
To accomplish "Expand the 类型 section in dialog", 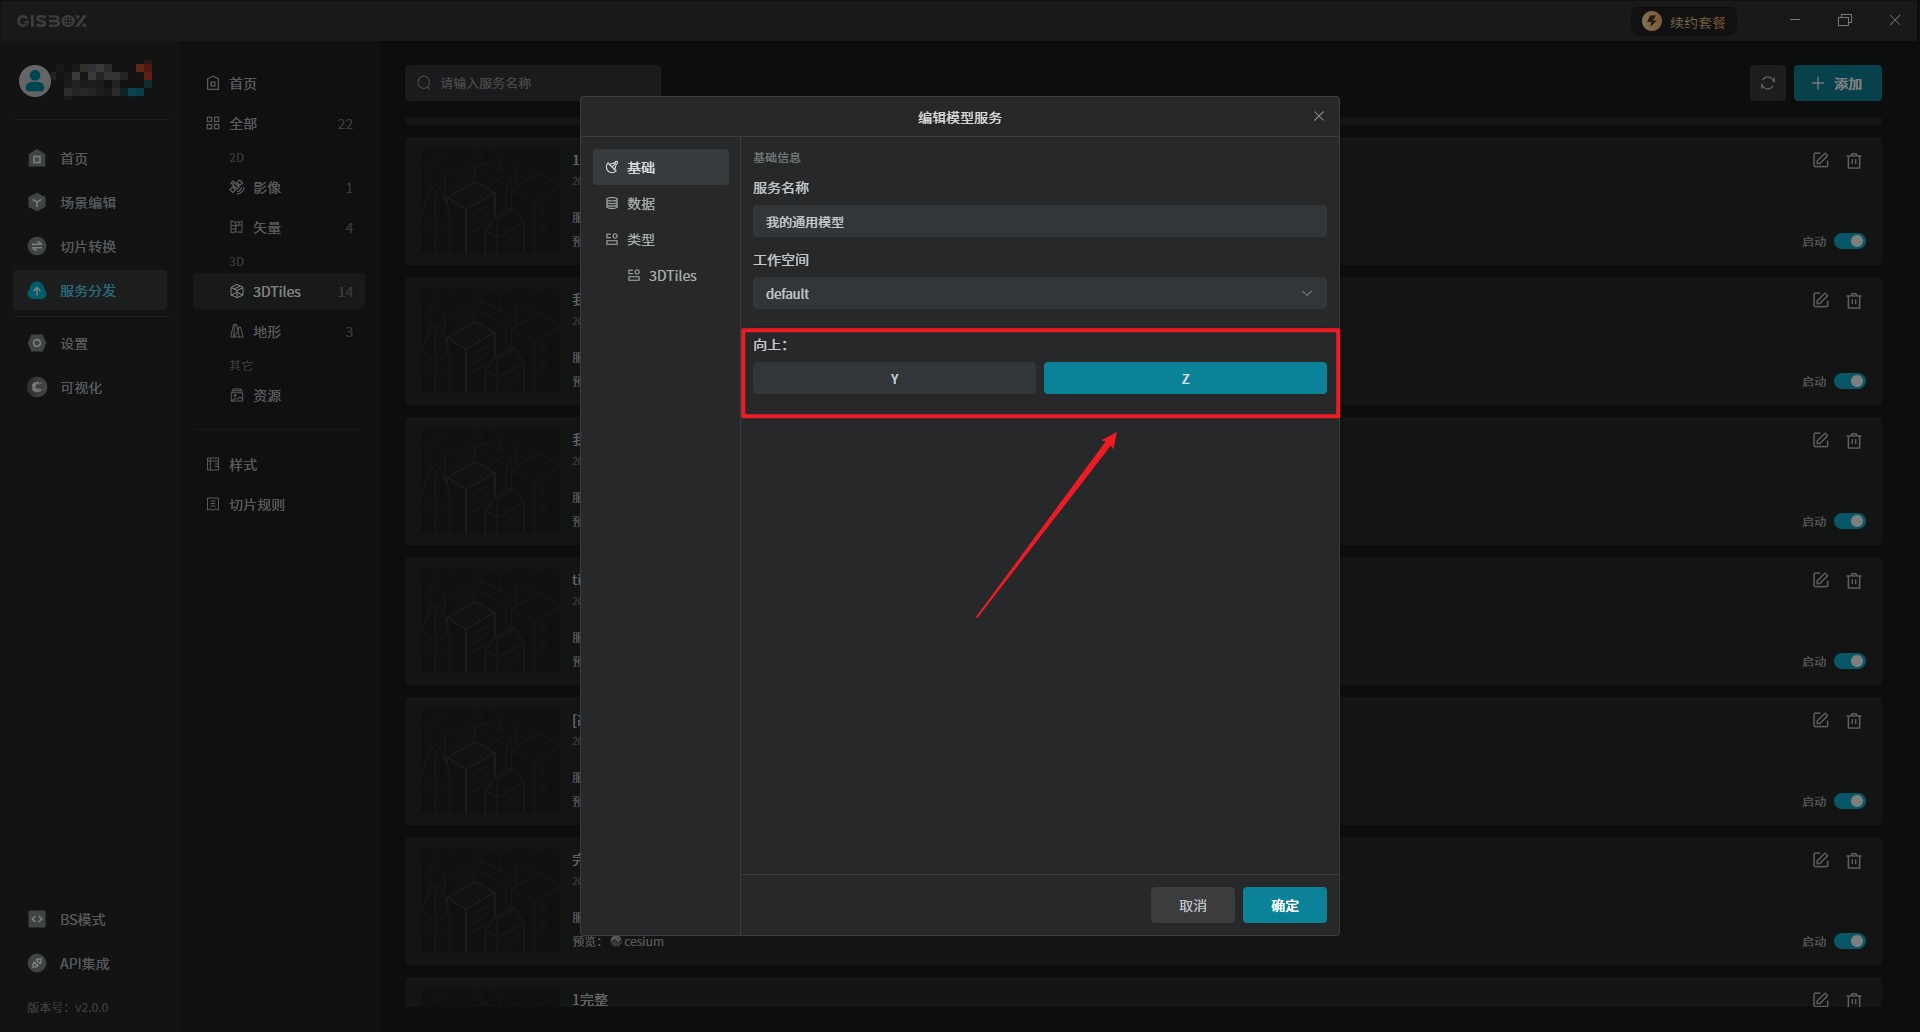I will [x=640, y=240].
